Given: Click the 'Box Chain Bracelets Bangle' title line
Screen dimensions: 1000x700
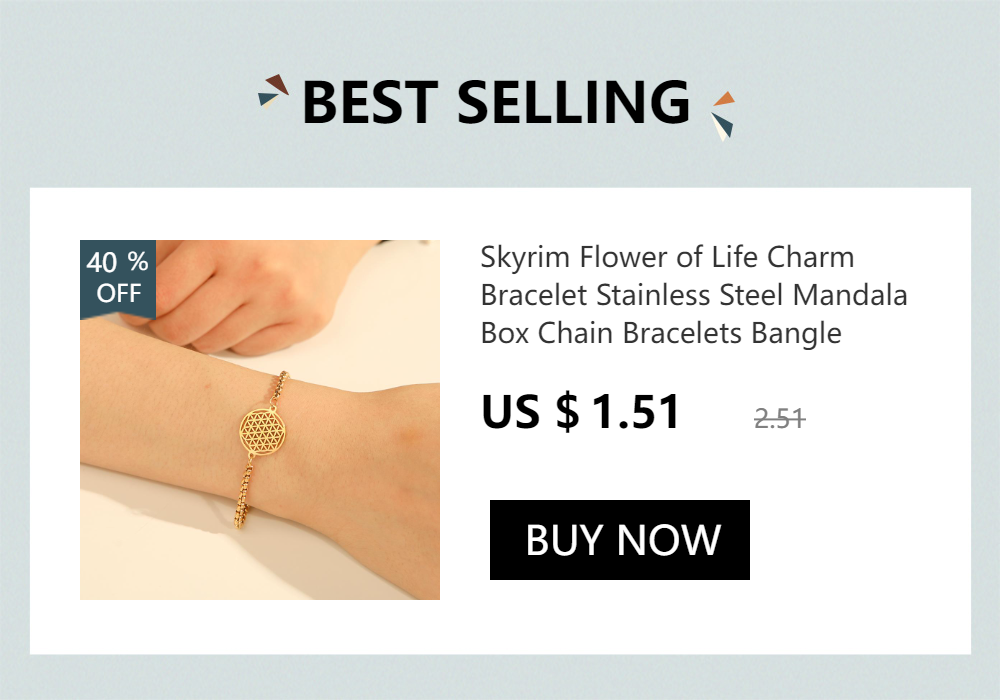Looking at the screenshot, I should click(661, 333).
